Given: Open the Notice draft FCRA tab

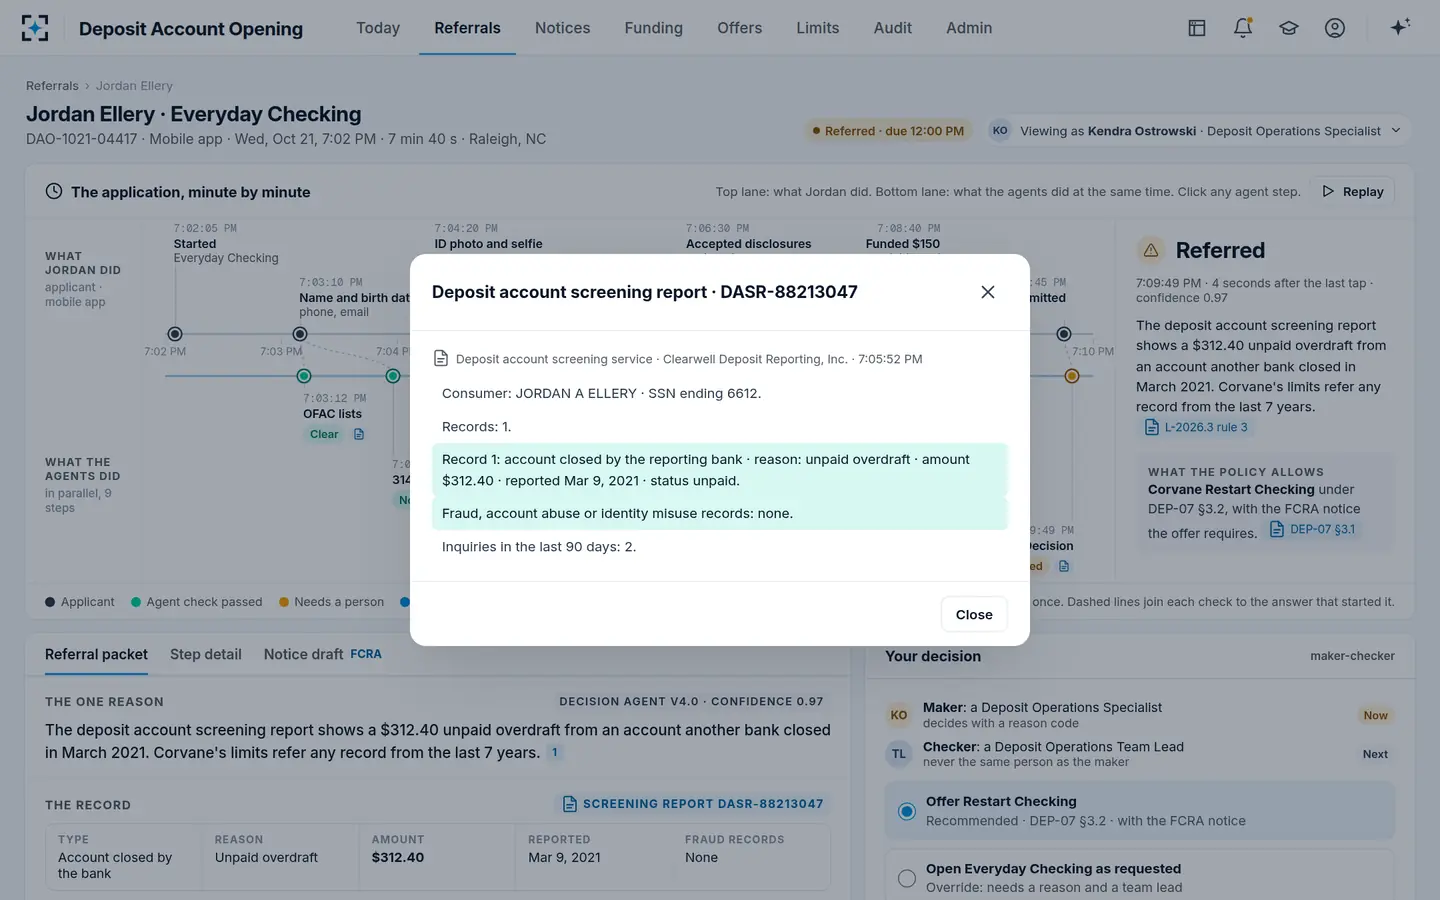Looking at the screenshot, I should [x=323, y=654].
